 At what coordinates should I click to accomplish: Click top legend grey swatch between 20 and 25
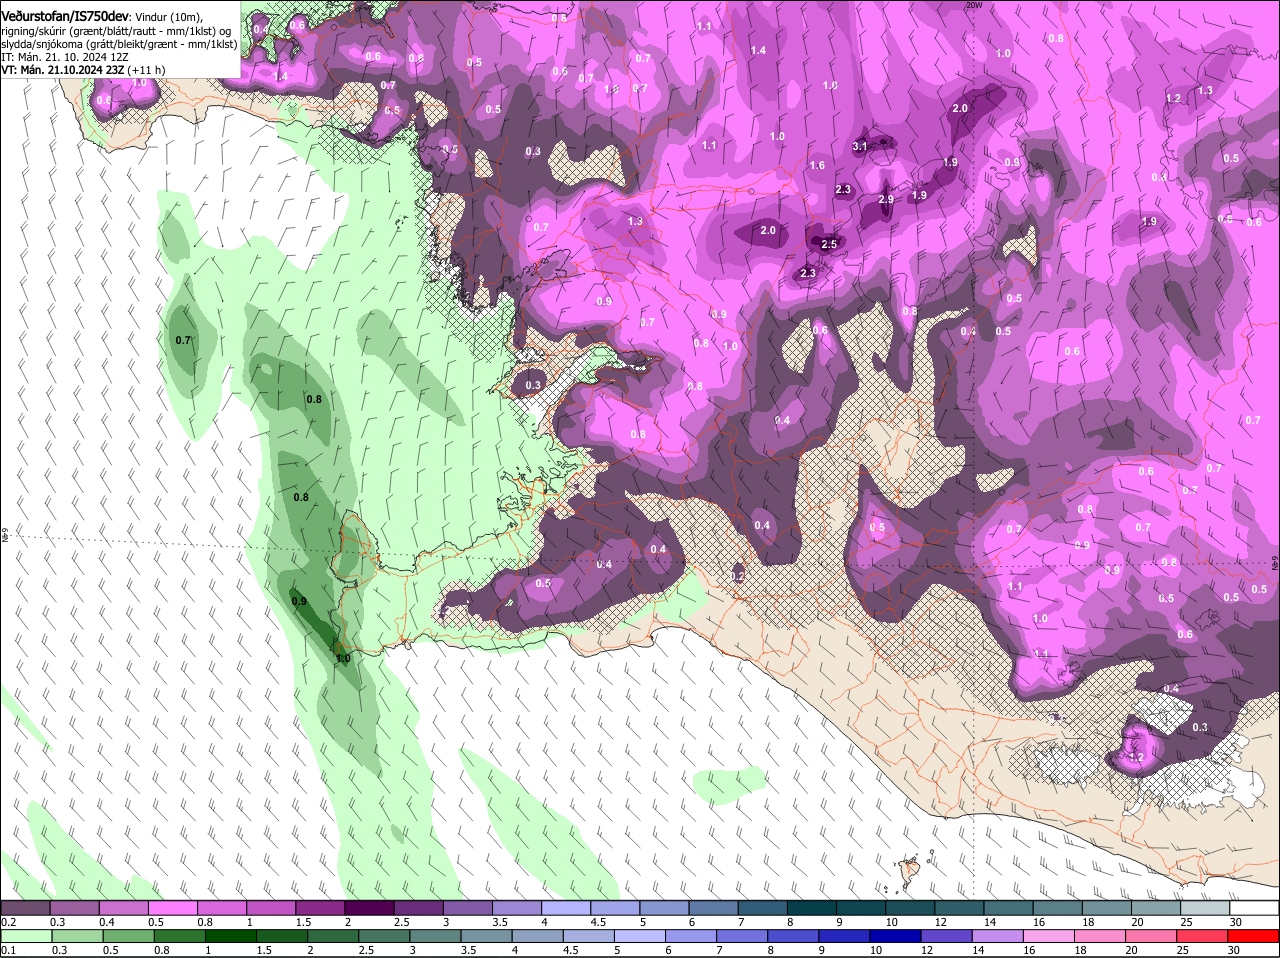(1156, 907)
